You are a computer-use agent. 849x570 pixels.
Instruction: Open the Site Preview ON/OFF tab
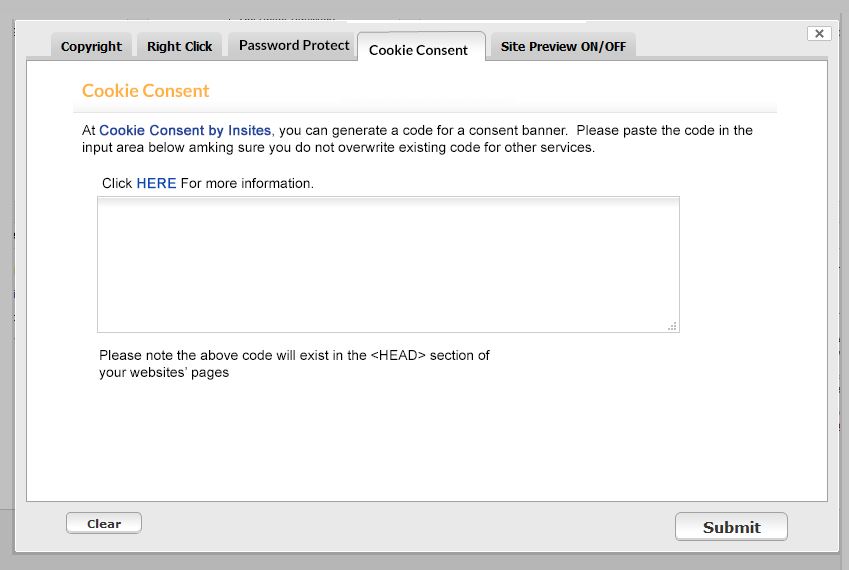(x=562, y=46)
